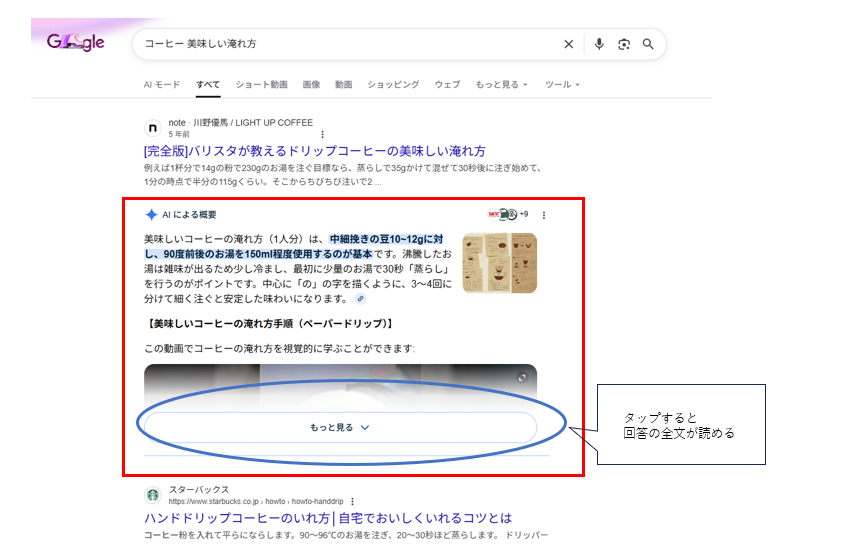The width and height of the screenshot is (849, 546).
Task: Expand the video preview using the fullscreen icon
Action: tap(522, 377)
